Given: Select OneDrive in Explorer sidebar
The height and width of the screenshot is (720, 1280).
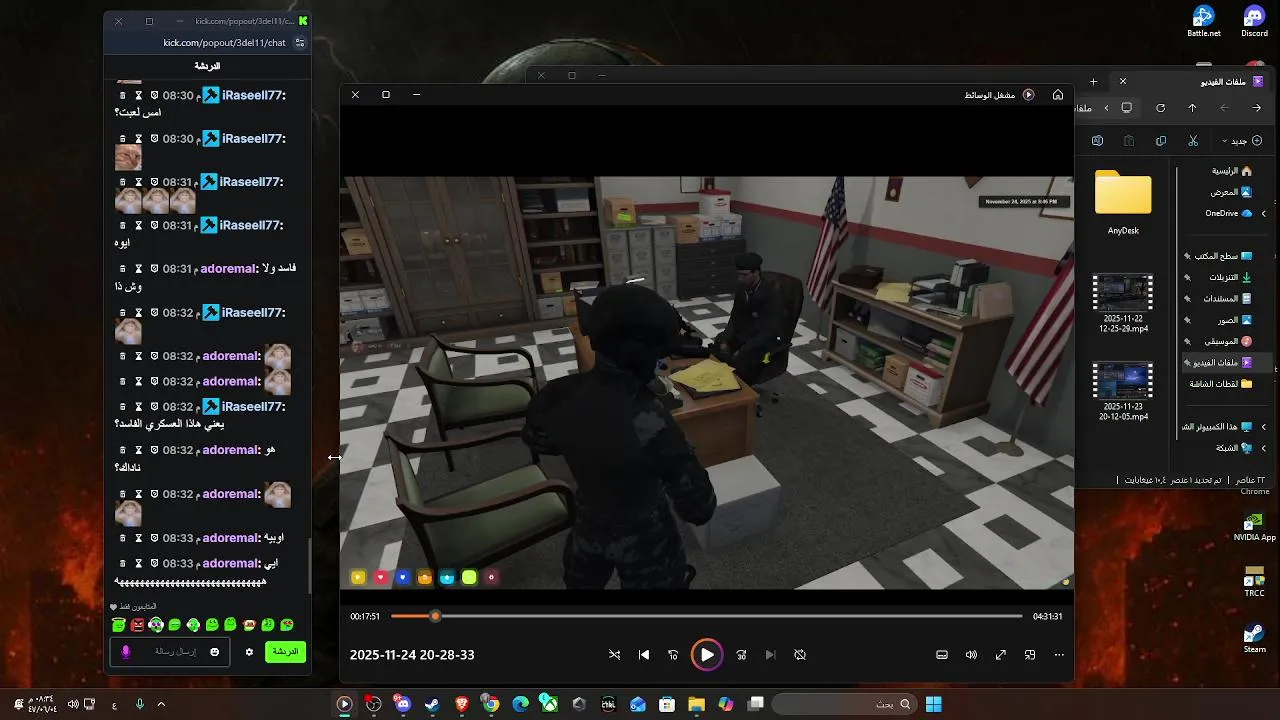Looking at the screenshot, I should click(1227, 213).
